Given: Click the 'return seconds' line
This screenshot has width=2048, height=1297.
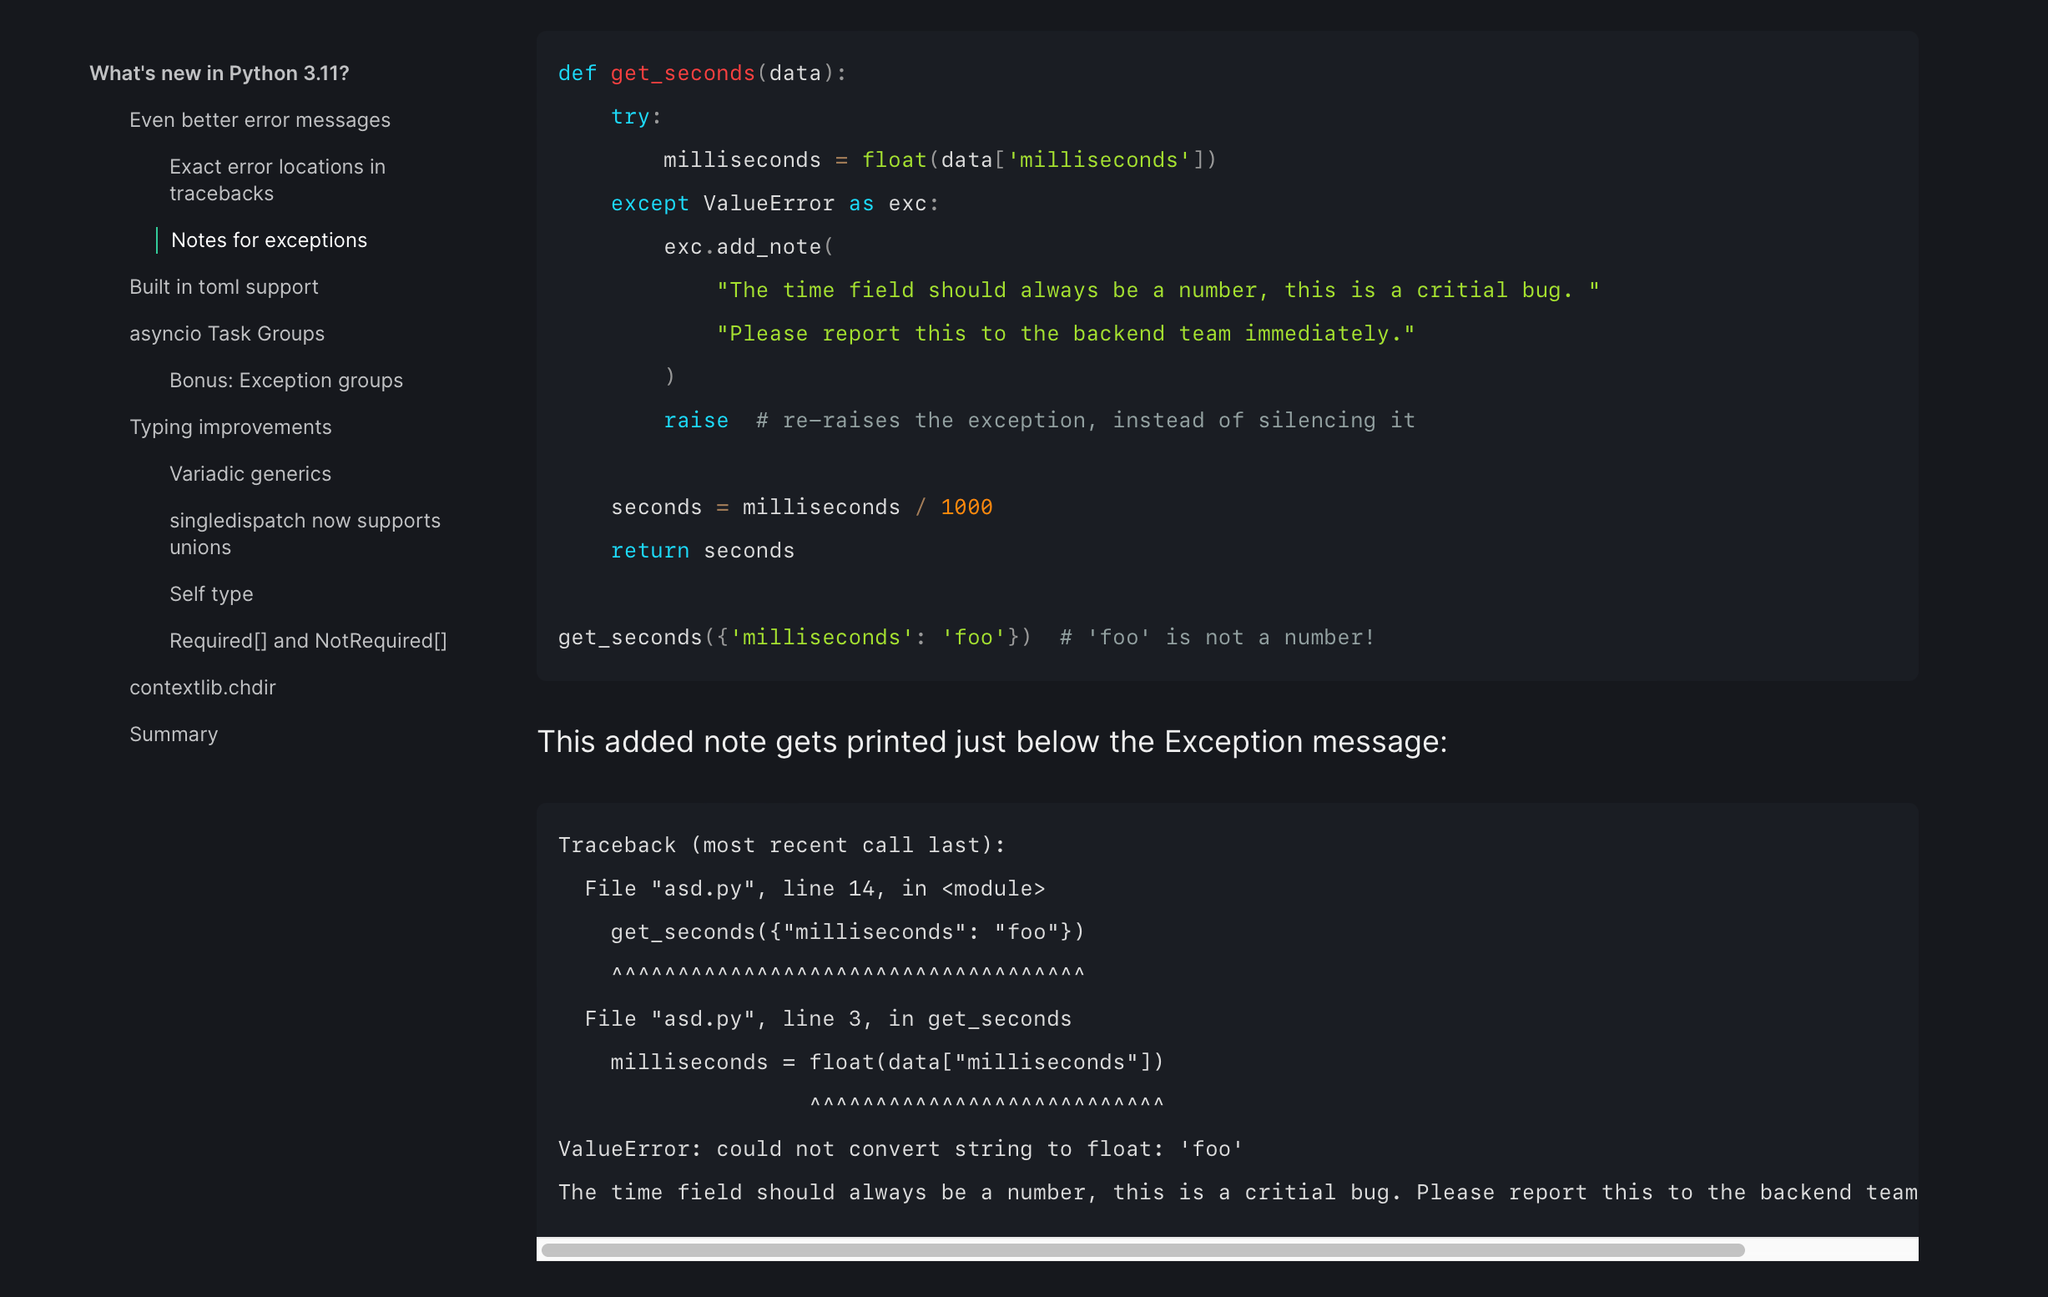Looking at the screenshot, I should tap(703, 551).
